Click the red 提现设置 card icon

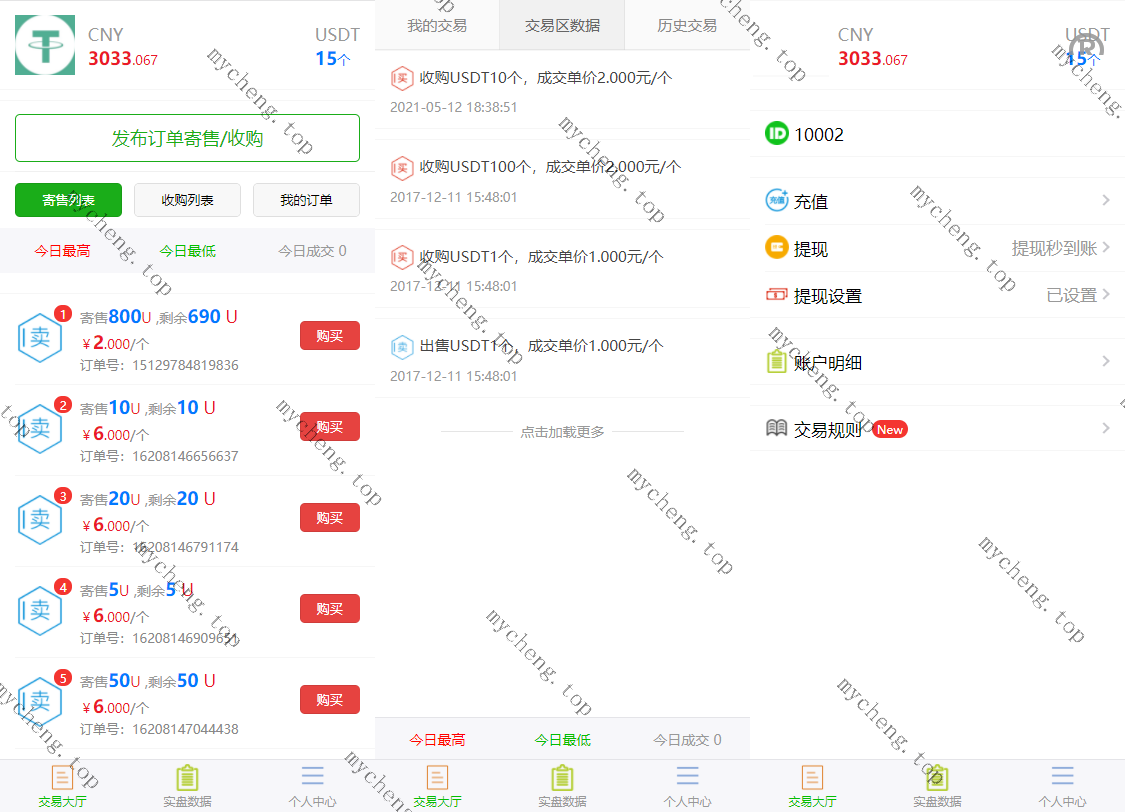coord(777,295)
